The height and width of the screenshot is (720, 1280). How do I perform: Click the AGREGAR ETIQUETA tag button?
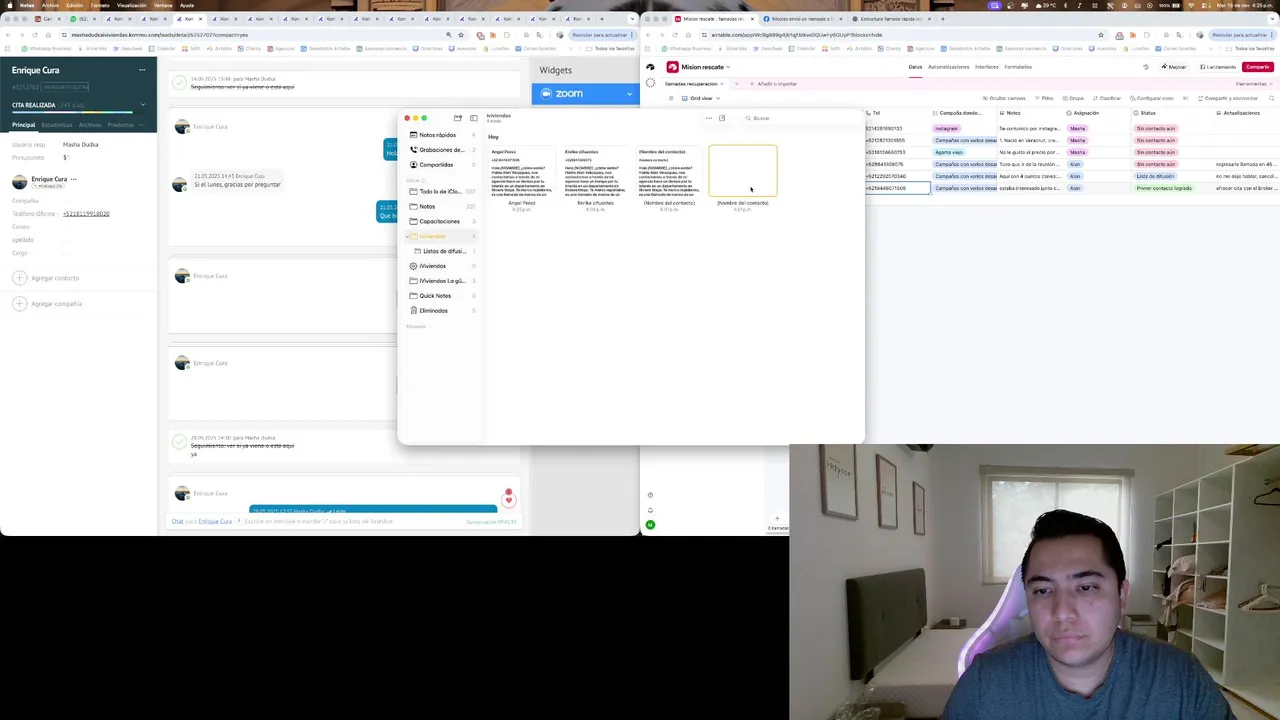pyautogui.click(x=66, y=87)
